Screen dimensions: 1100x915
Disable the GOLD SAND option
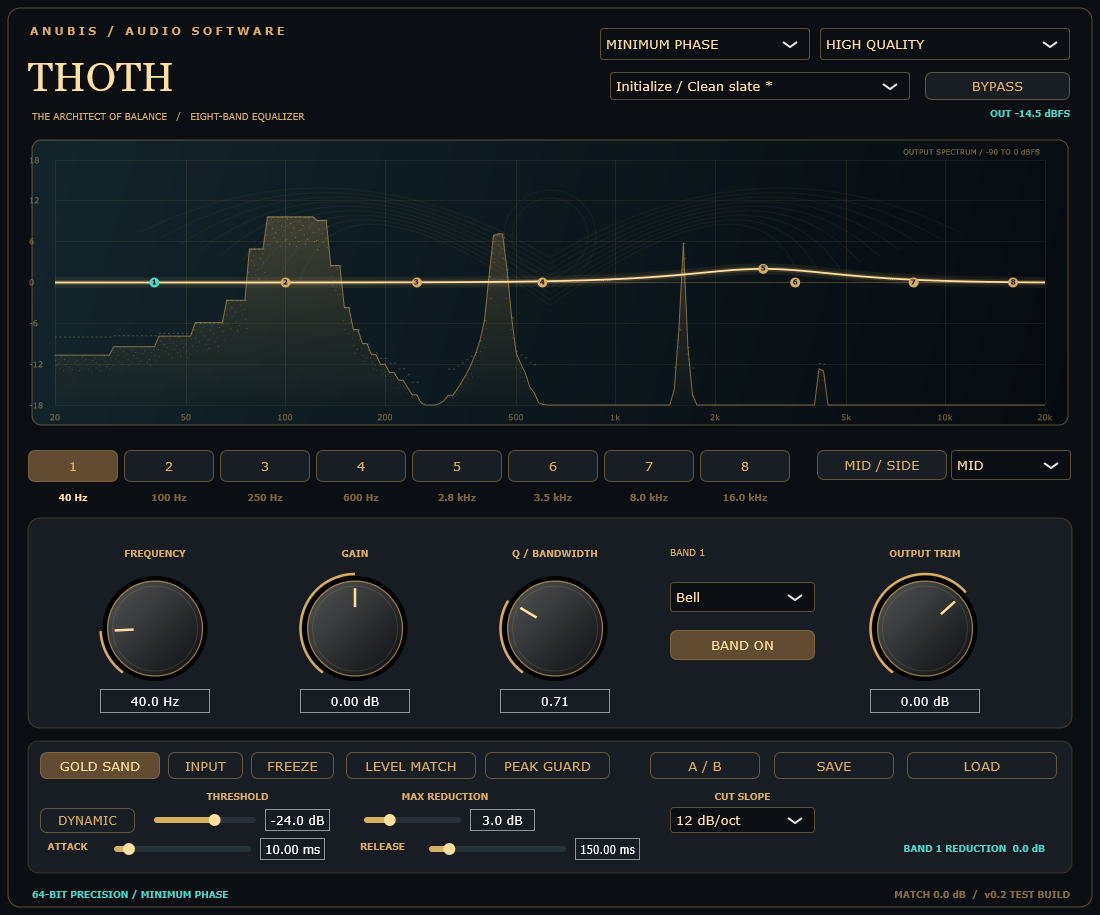pyautogui.click(x=100, y=766)
